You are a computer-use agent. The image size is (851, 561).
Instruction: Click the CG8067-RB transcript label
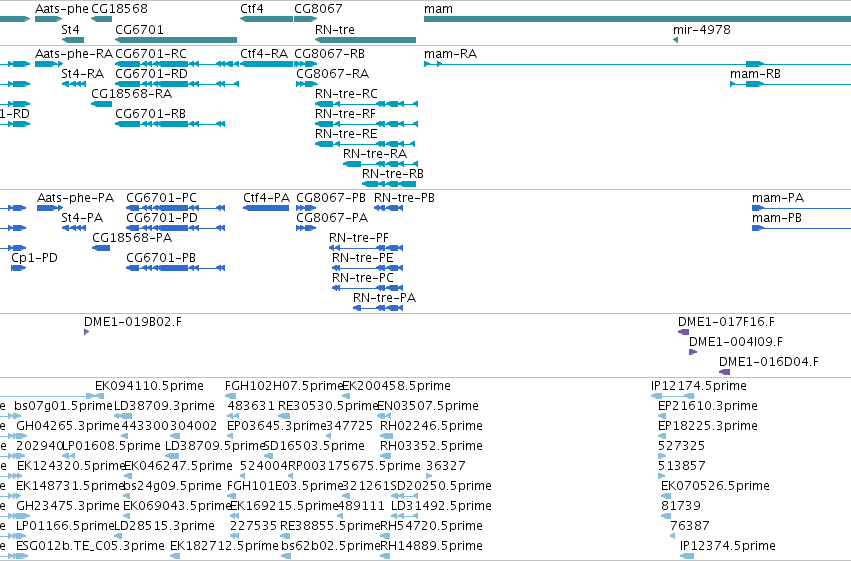tap(329, 54)
